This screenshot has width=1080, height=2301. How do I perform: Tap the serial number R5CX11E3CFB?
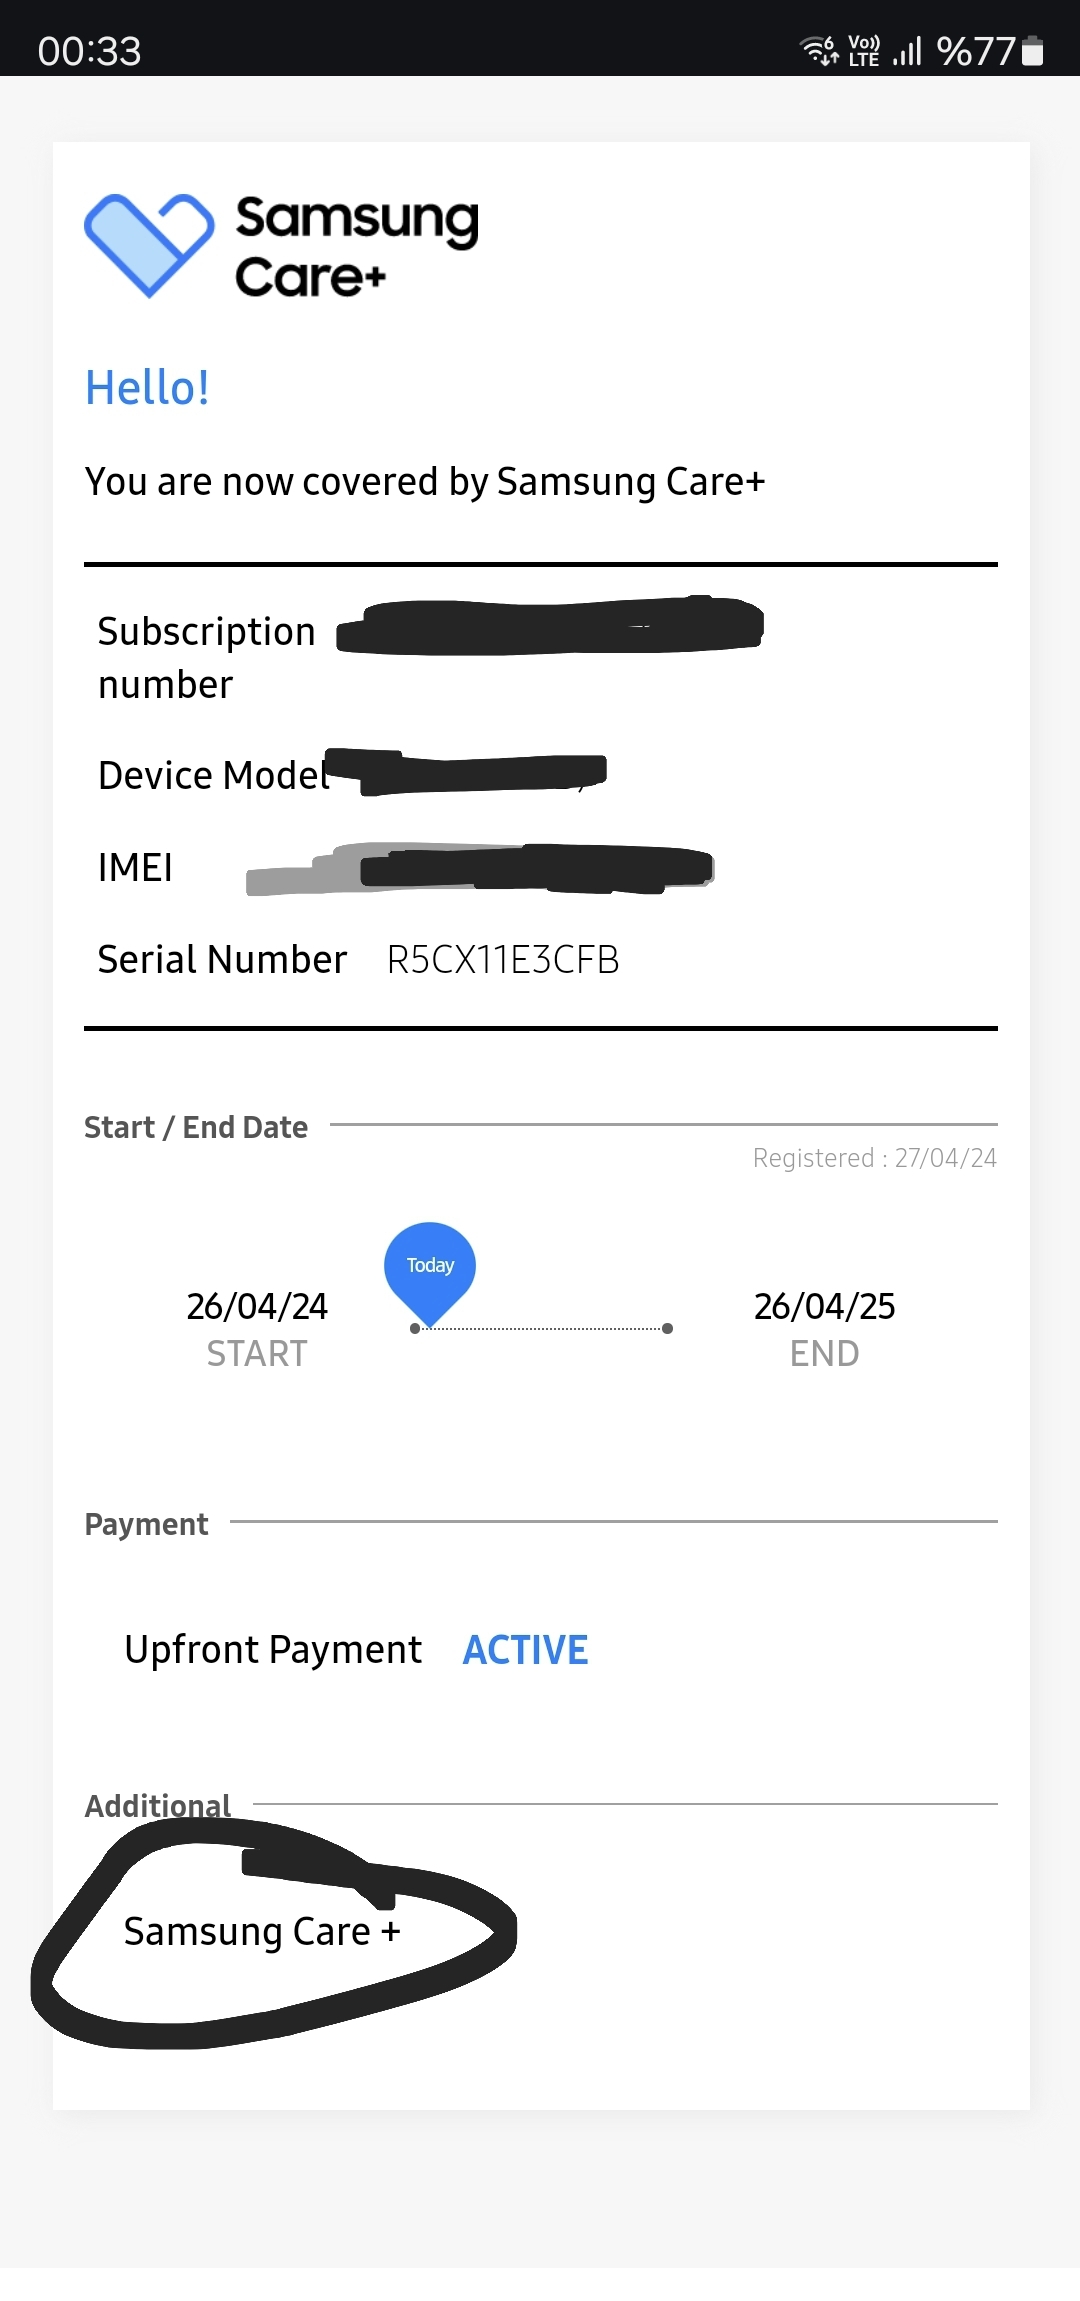(503, 960)
